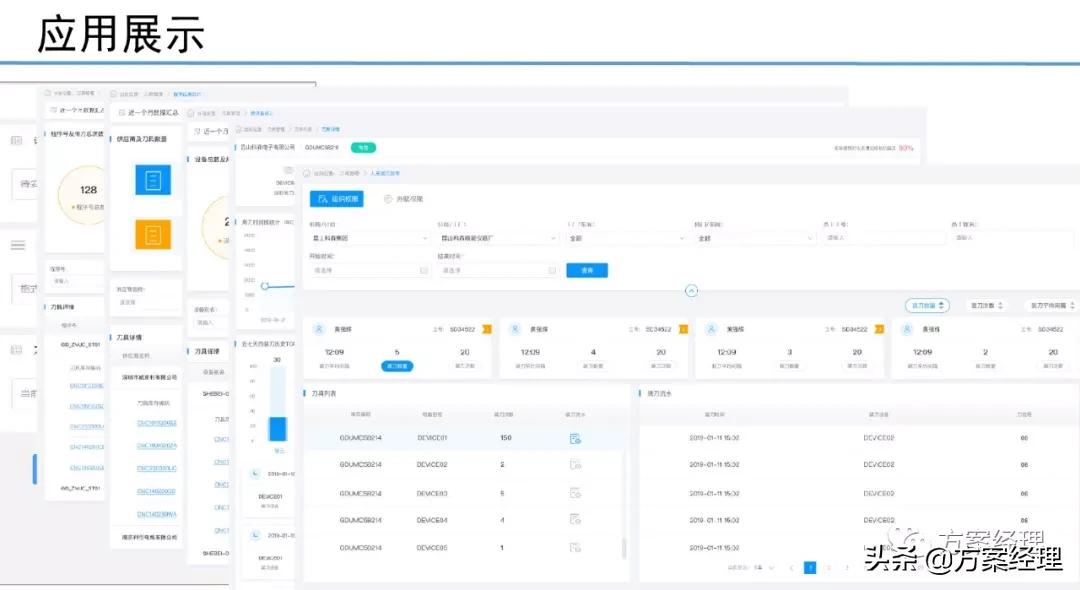Image resolution: width=1080 pixels, height=590 pixels.
Task: Open tool-change log icon for DEVICE02 row
Action: 575,465
